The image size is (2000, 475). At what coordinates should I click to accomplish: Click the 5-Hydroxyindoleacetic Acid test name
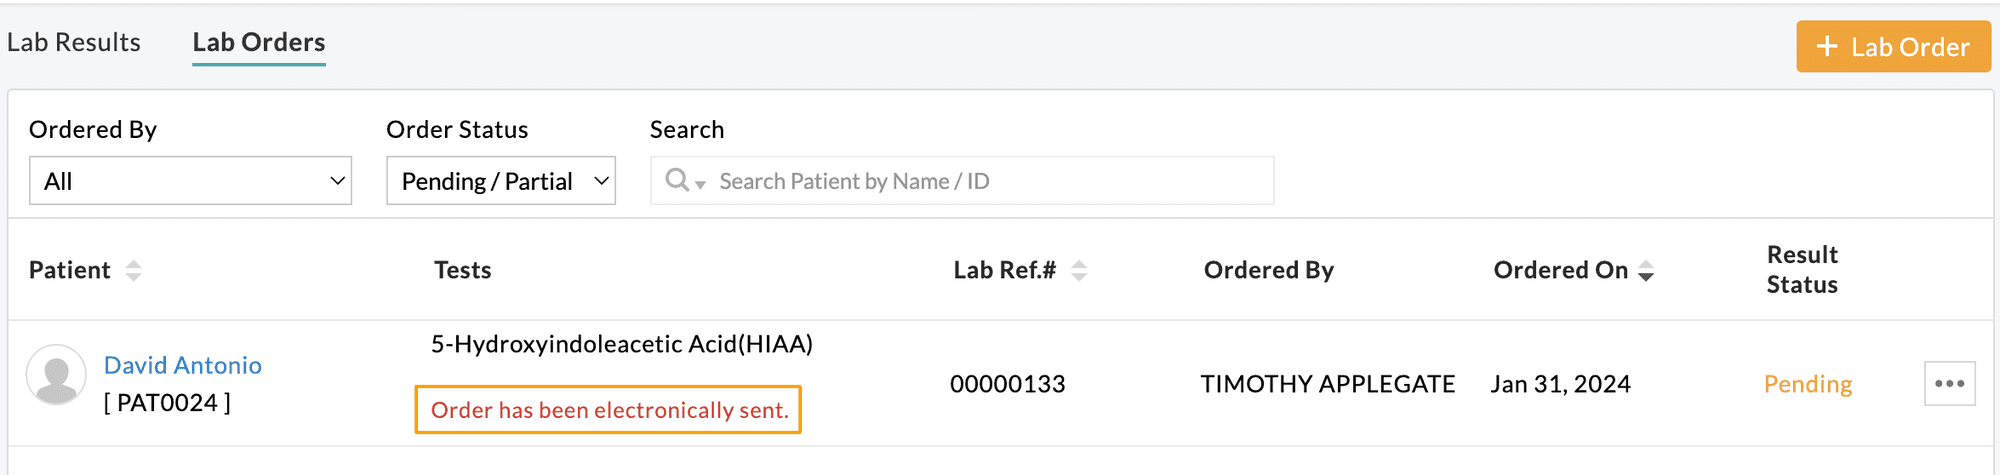click(621, 344)
